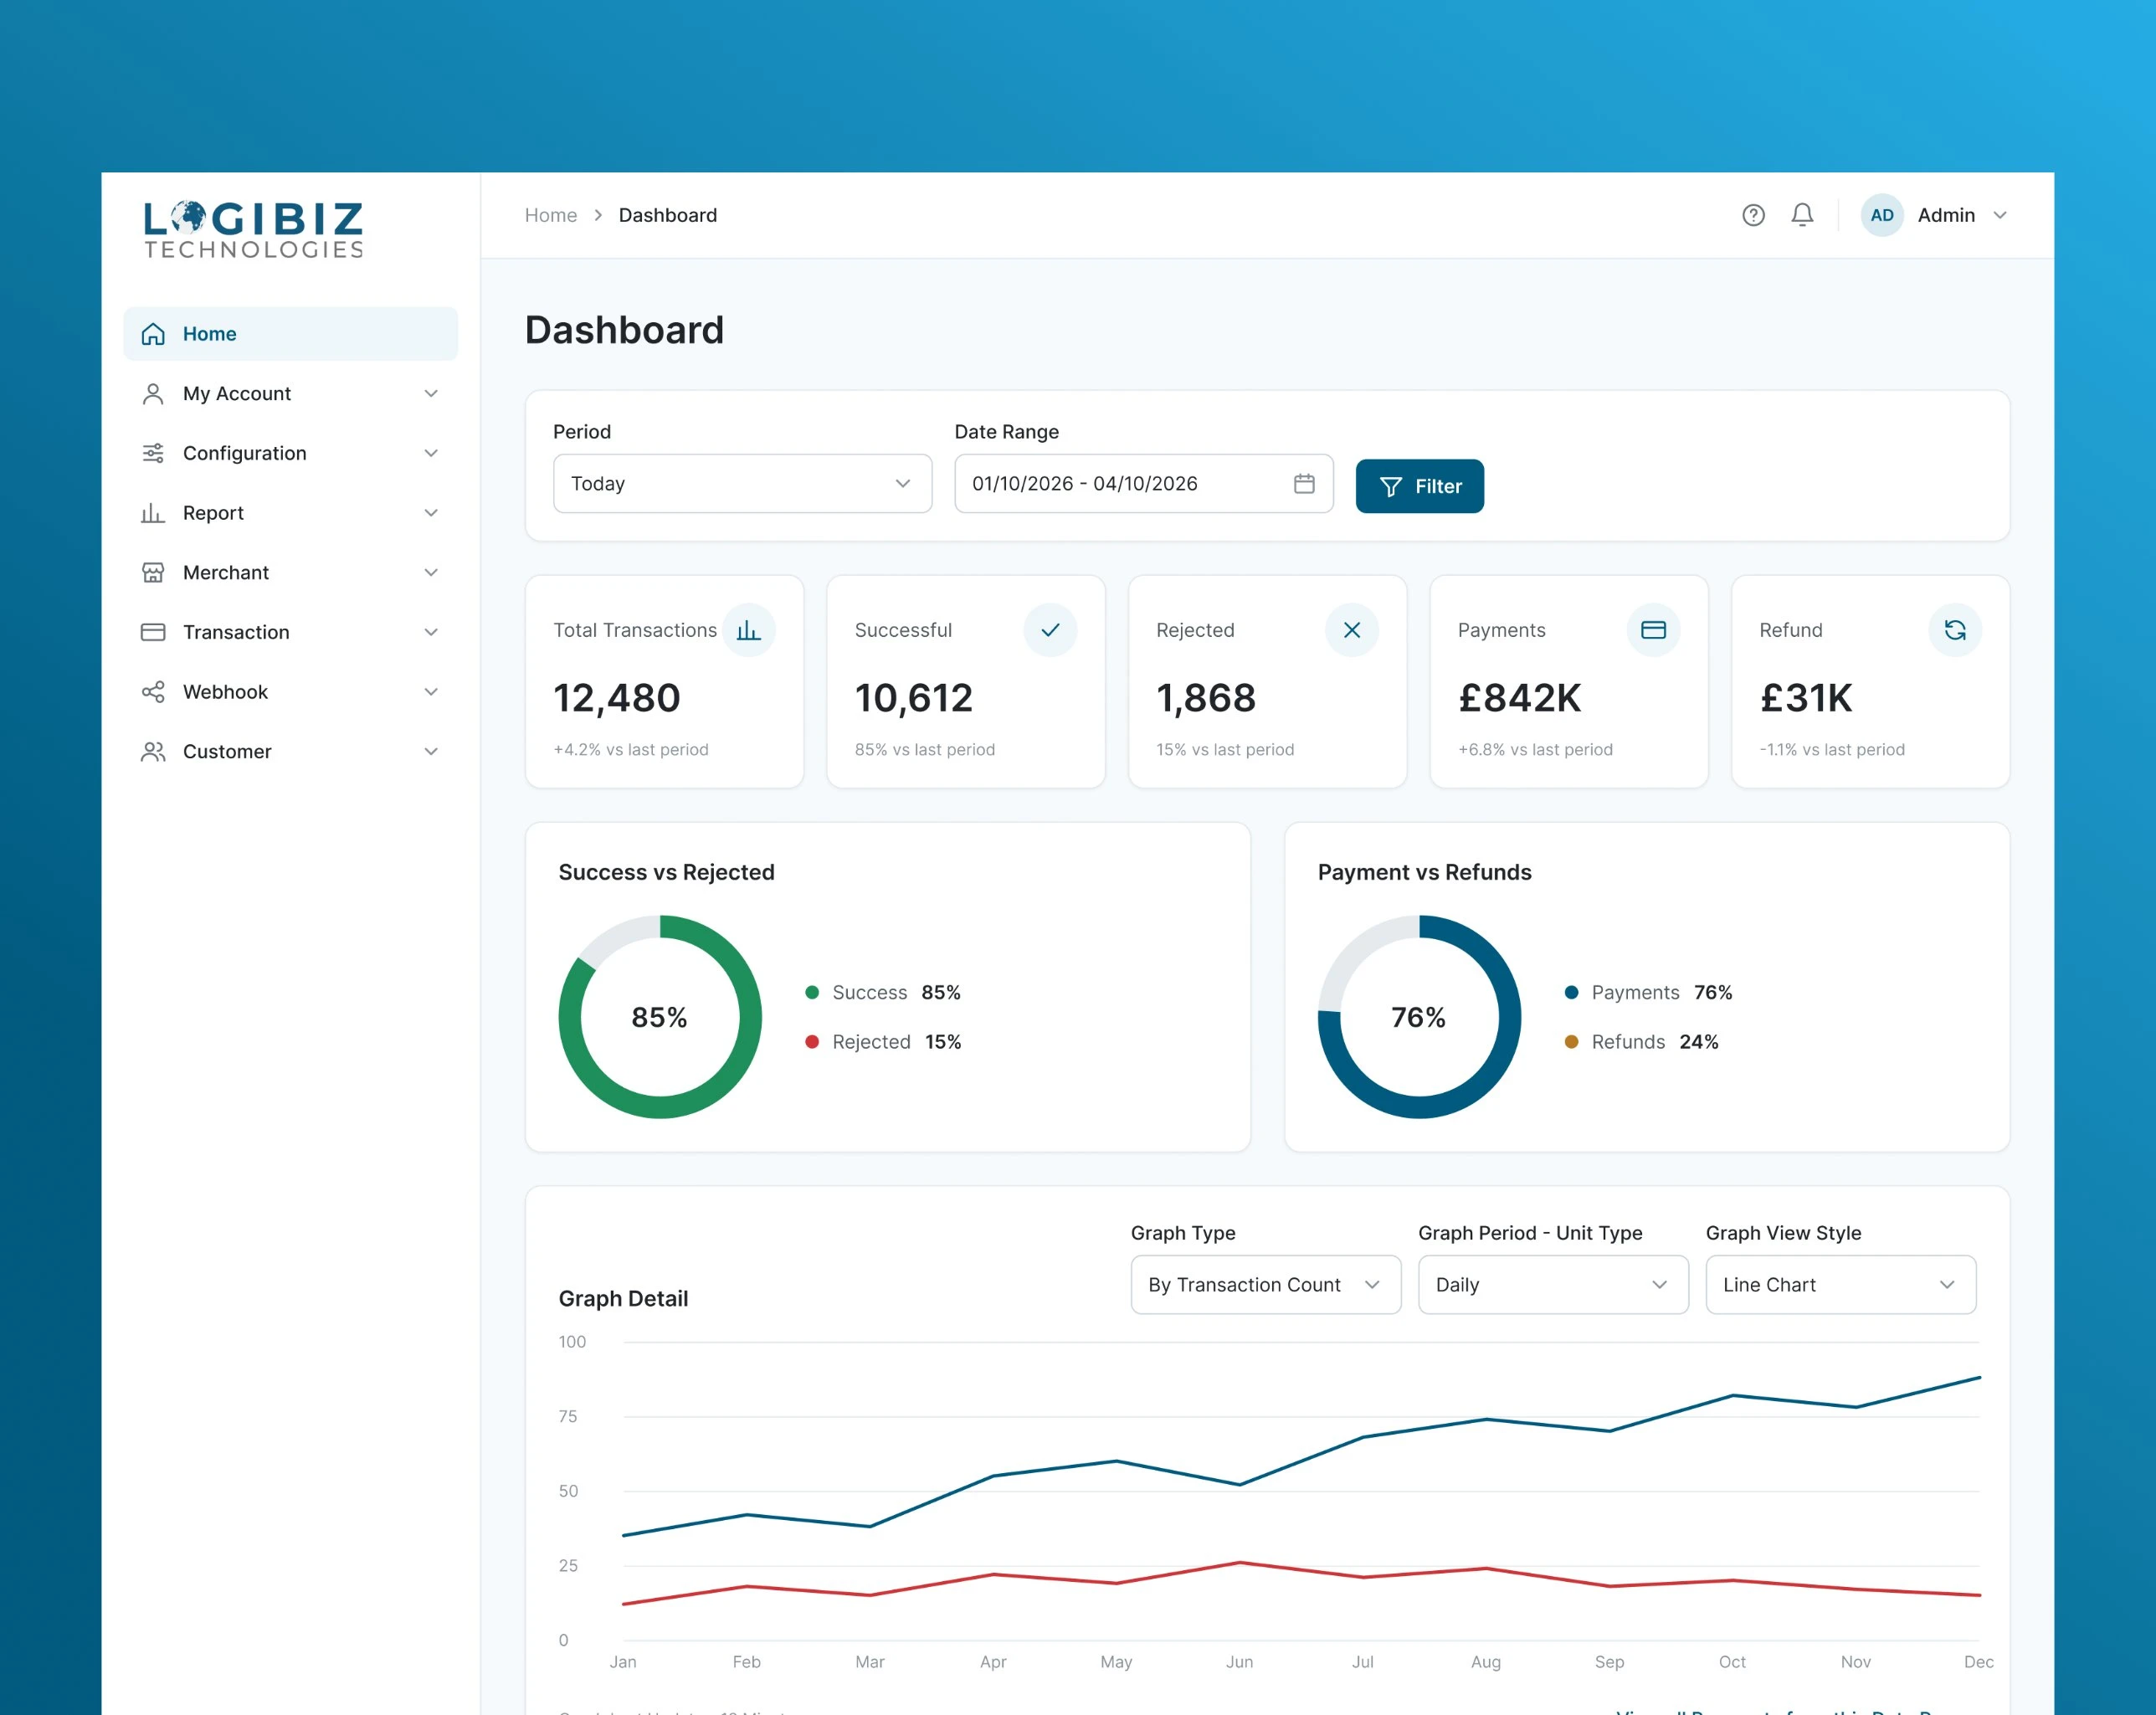
Task: Open the Customer sidebar item
Action: 290,752
